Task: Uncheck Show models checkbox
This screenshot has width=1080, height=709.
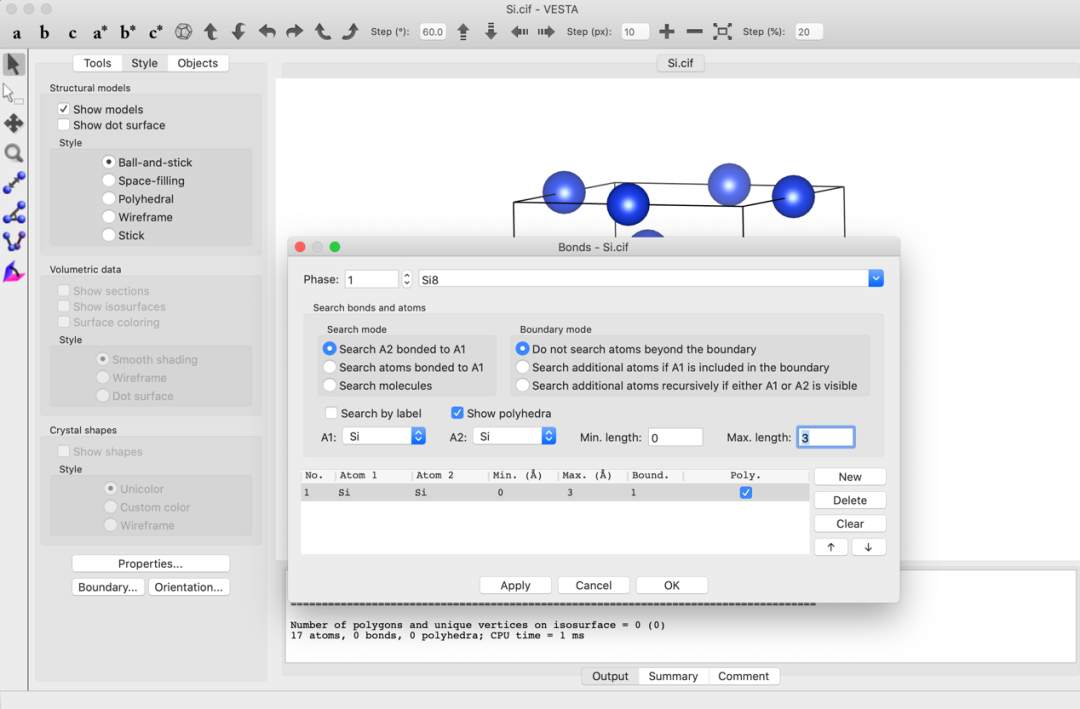Action: (x=63, y=109)
